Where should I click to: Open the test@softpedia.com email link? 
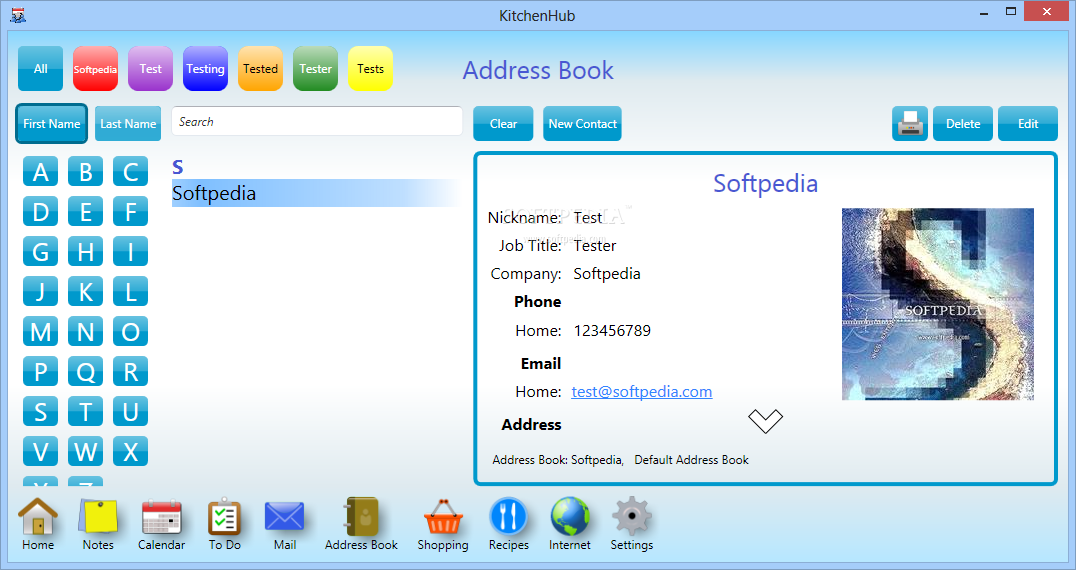(642, 392)
